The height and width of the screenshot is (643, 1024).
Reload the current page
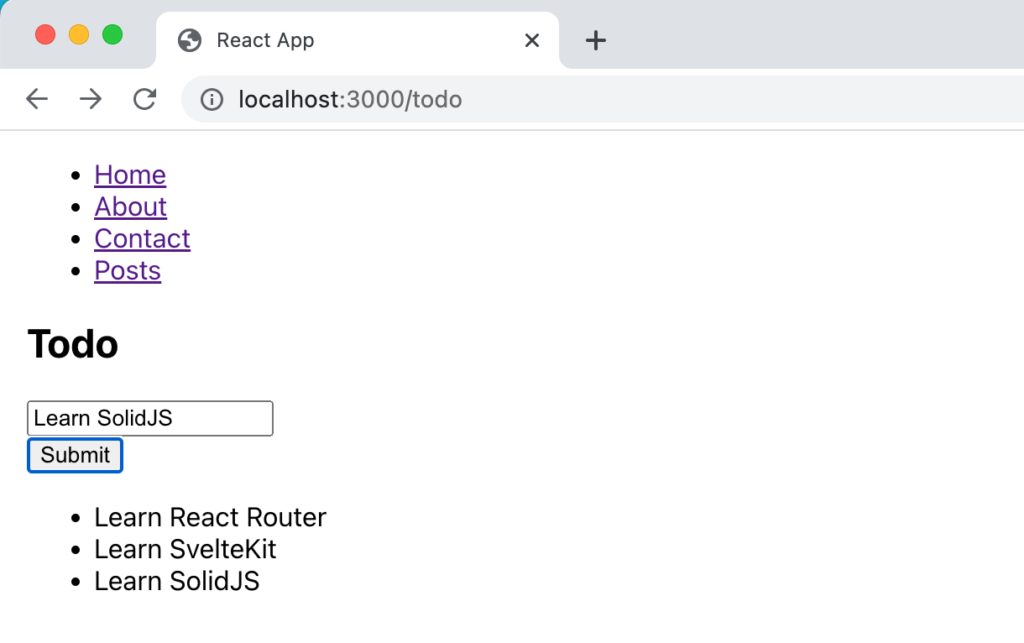[x=145, y=99]
